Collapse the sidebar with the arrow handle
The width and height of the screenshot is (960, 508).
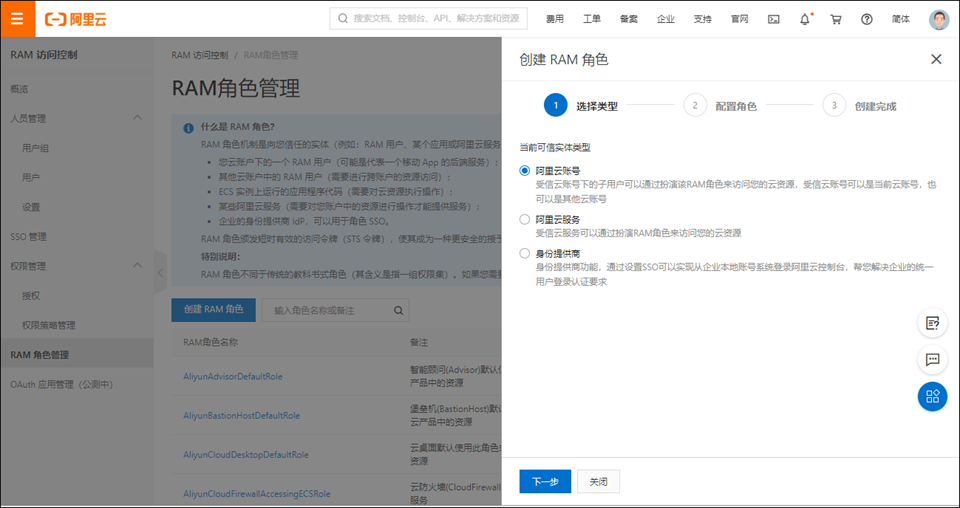(160, 272)
